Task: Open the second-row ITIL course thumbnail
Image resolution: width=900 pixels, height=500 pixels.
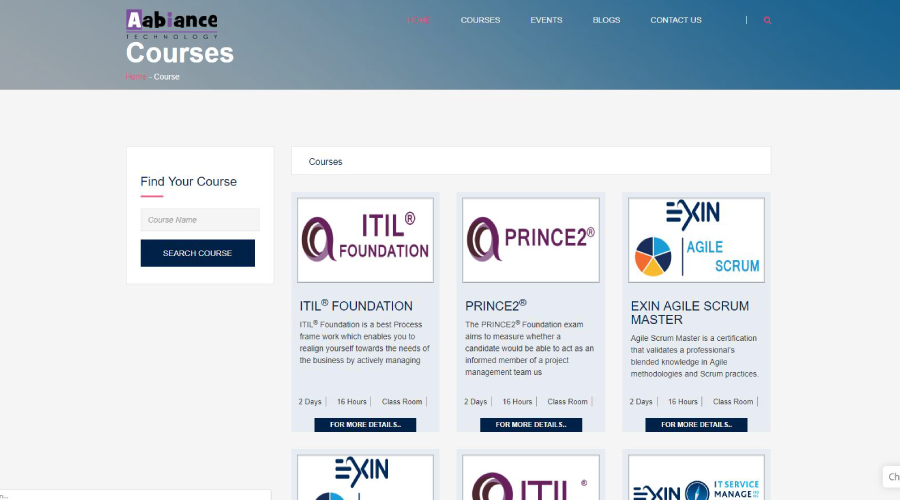Action: coord(531,478)
